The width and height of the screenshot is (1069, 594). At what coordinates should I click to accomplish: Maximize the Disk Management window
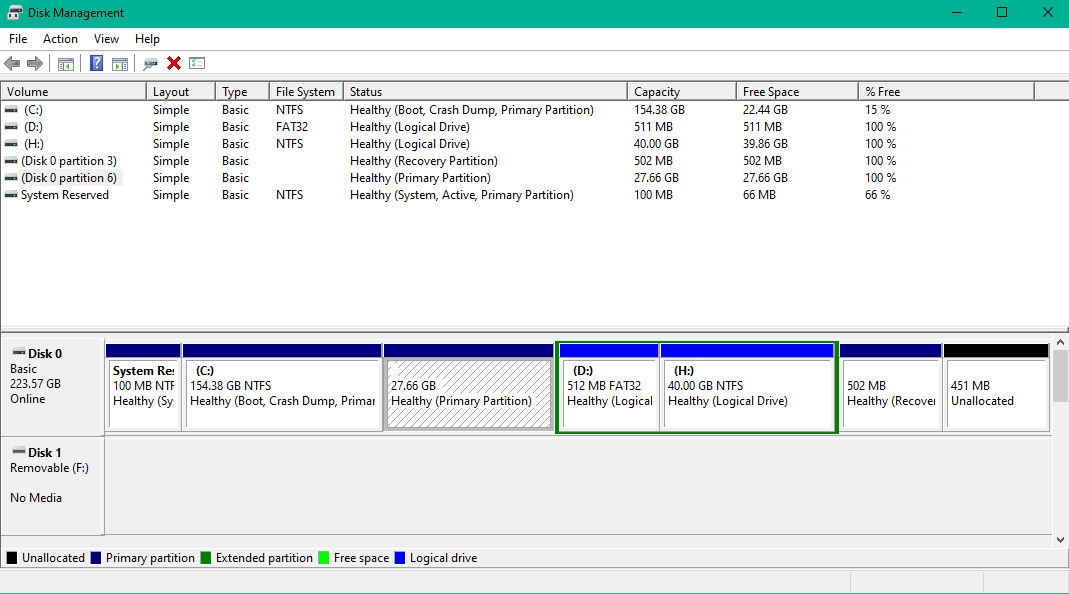coord(1002,12)
